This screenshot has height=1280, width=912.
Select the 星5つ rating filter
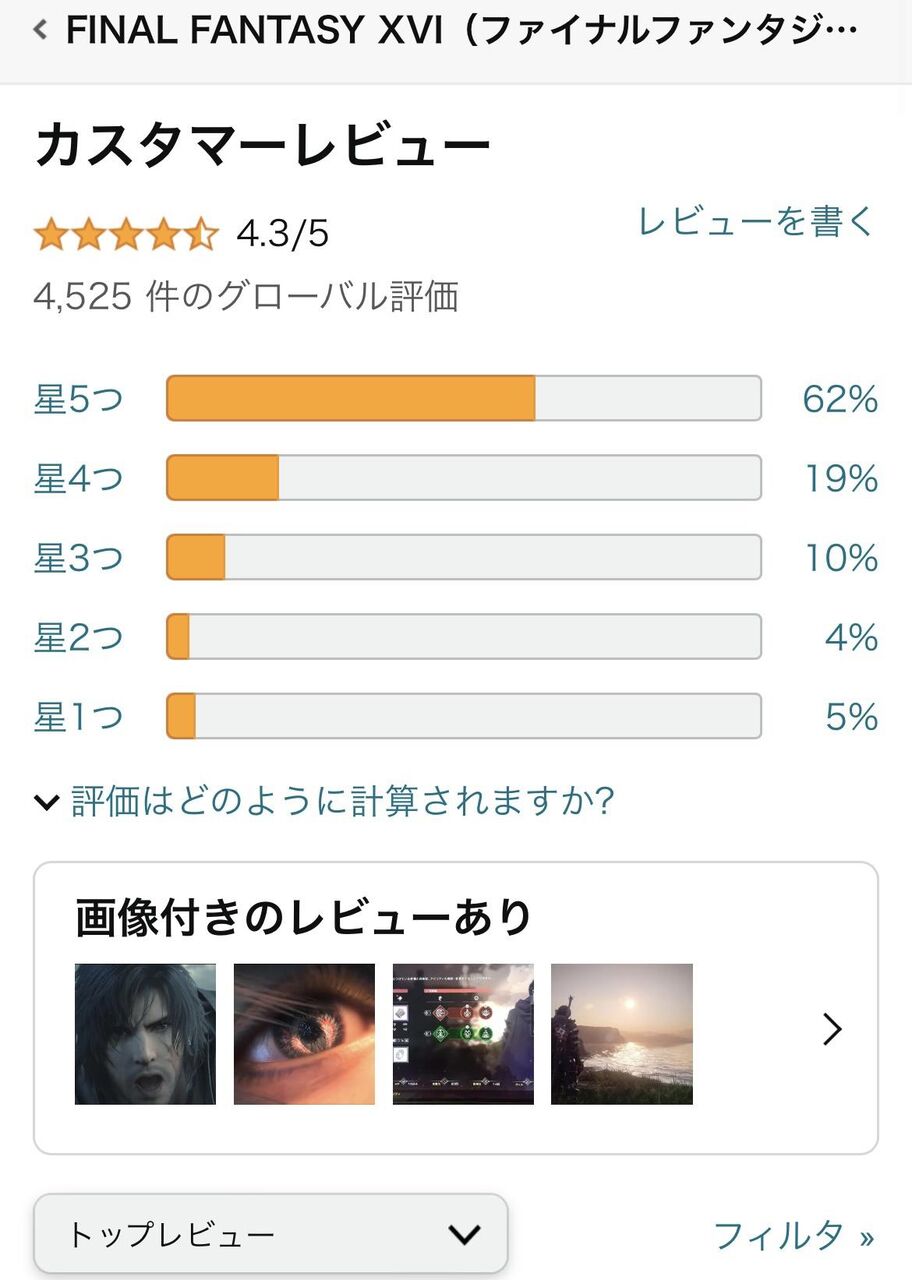78,399
